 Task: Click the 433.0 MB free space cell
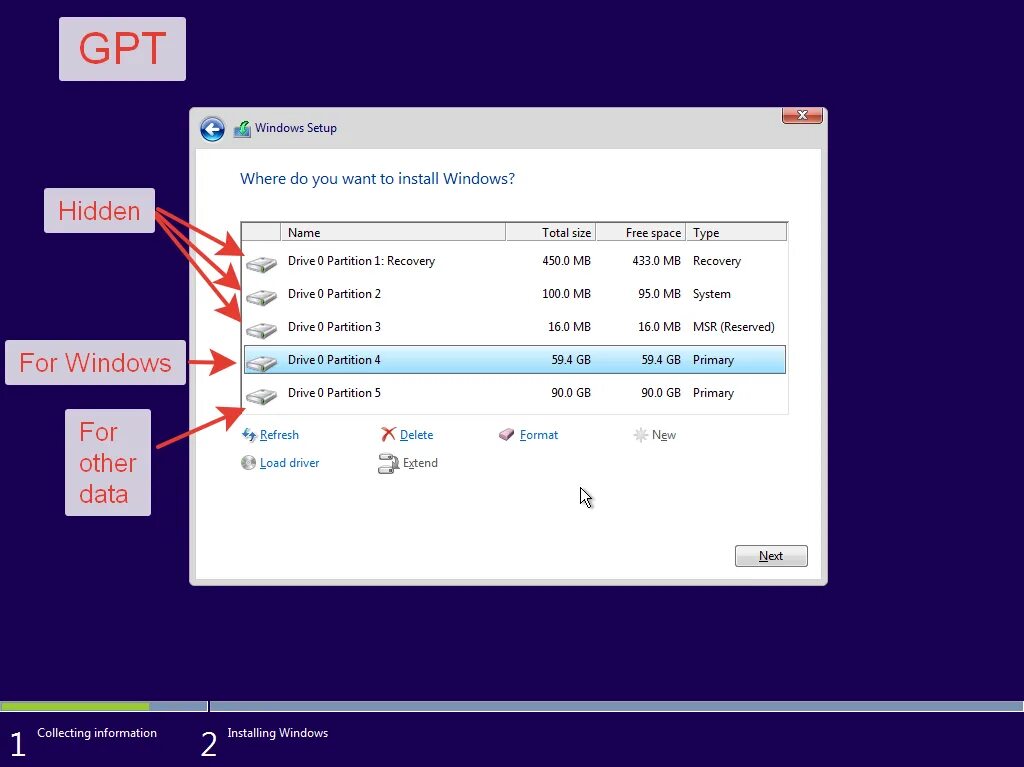pyautogui.click(x=656, y=261)
